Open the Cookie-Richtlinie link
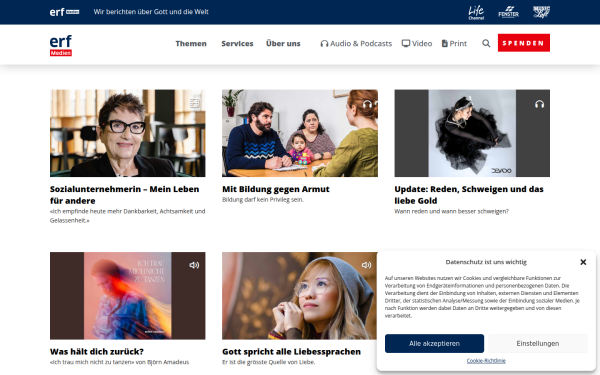This screenshot has height=375, width=600. pyautogui.click(x=486, y=361)
